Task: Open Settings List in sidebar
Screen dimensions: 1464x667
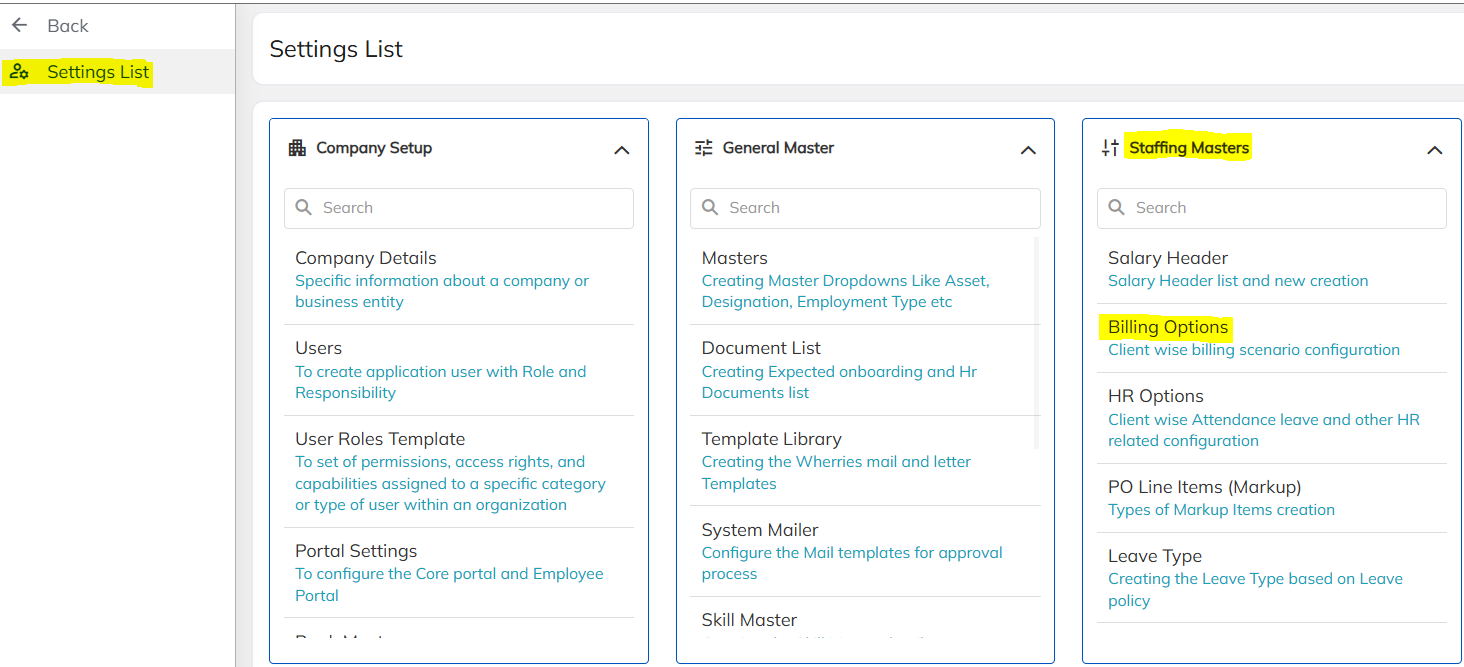Action: 117,72
